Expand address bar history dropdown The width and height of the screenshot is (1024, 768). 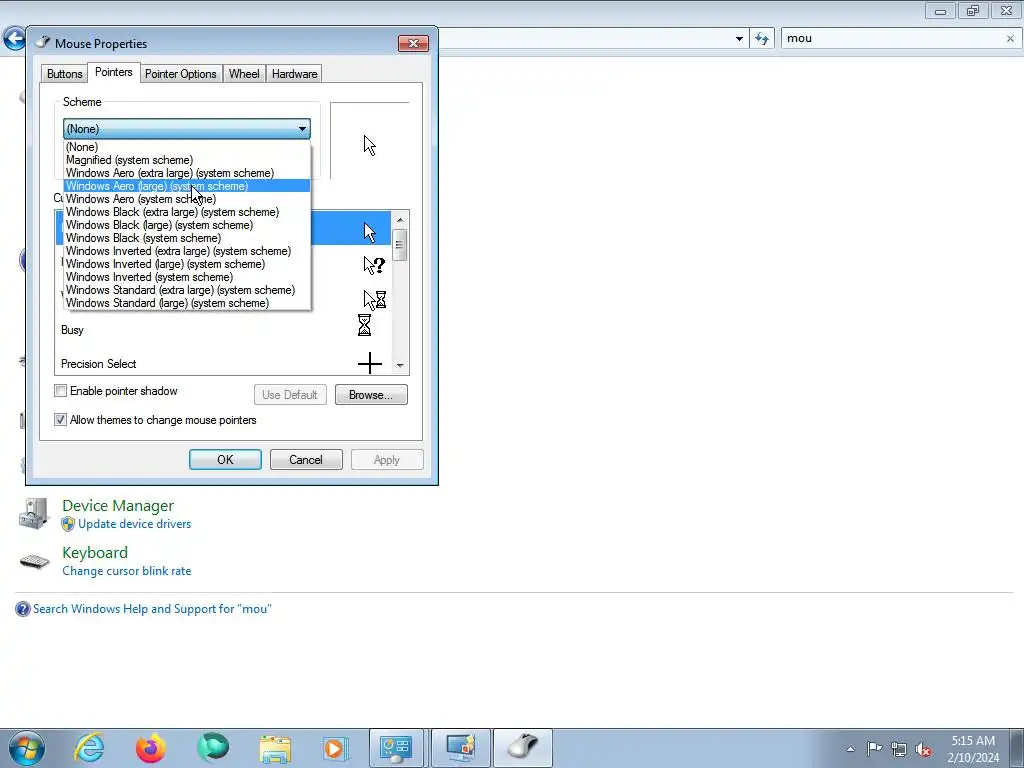coord(739,39)
